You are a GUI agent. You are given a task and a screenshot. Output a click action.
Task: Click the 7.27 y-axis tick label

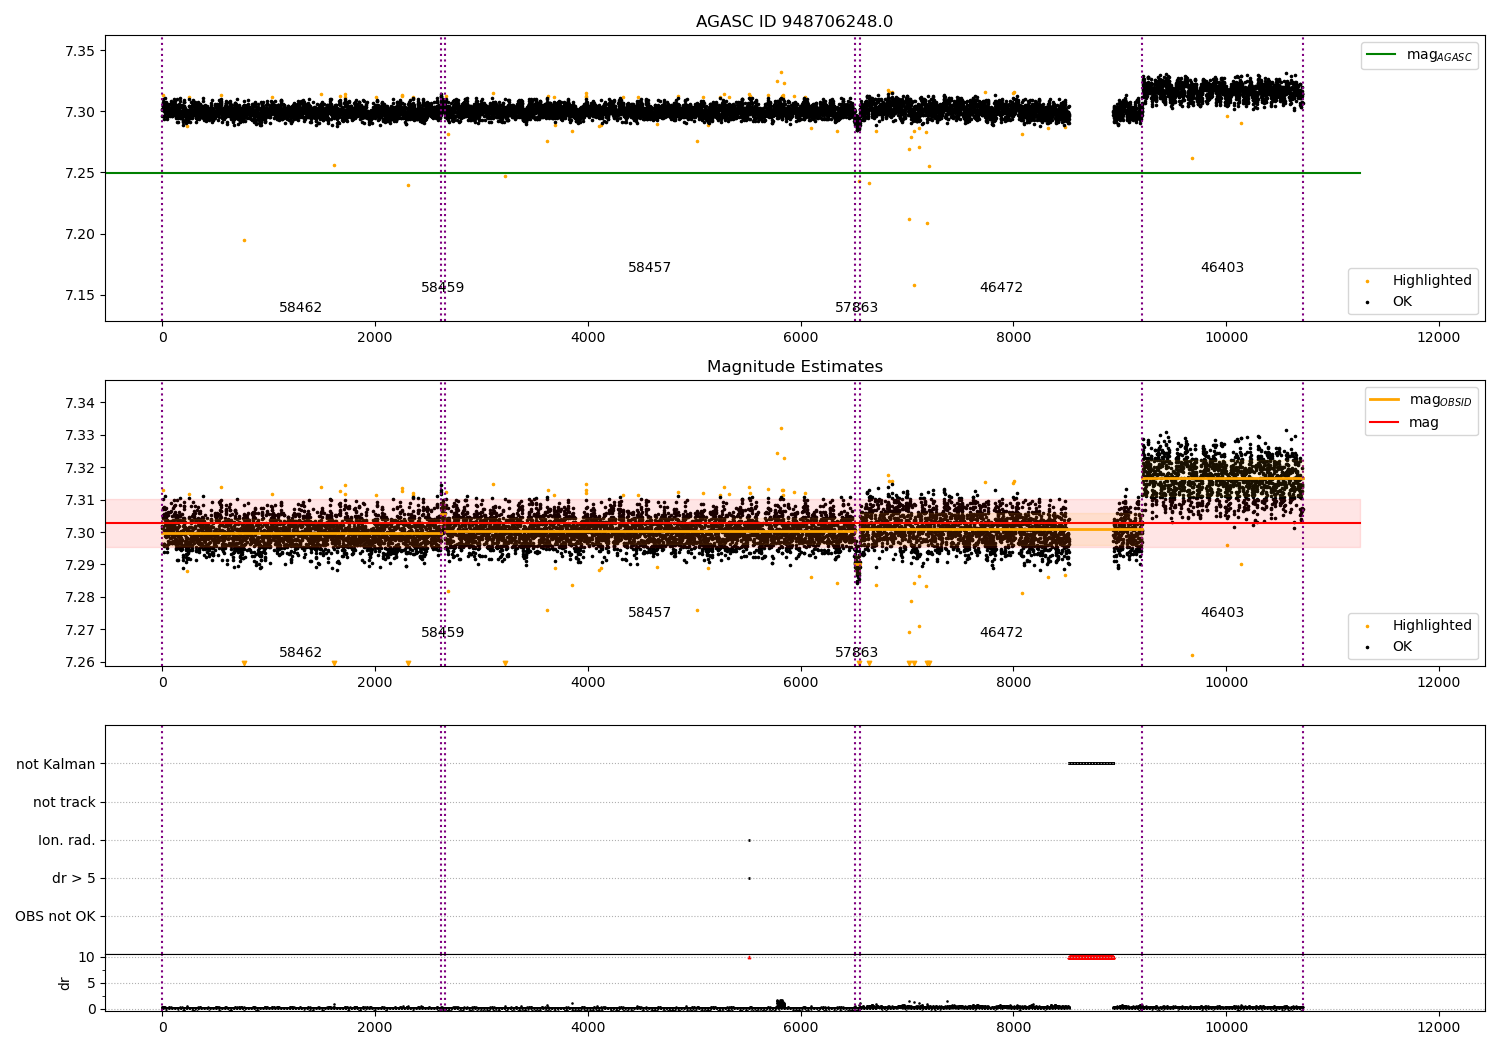[x=79, y=630]
